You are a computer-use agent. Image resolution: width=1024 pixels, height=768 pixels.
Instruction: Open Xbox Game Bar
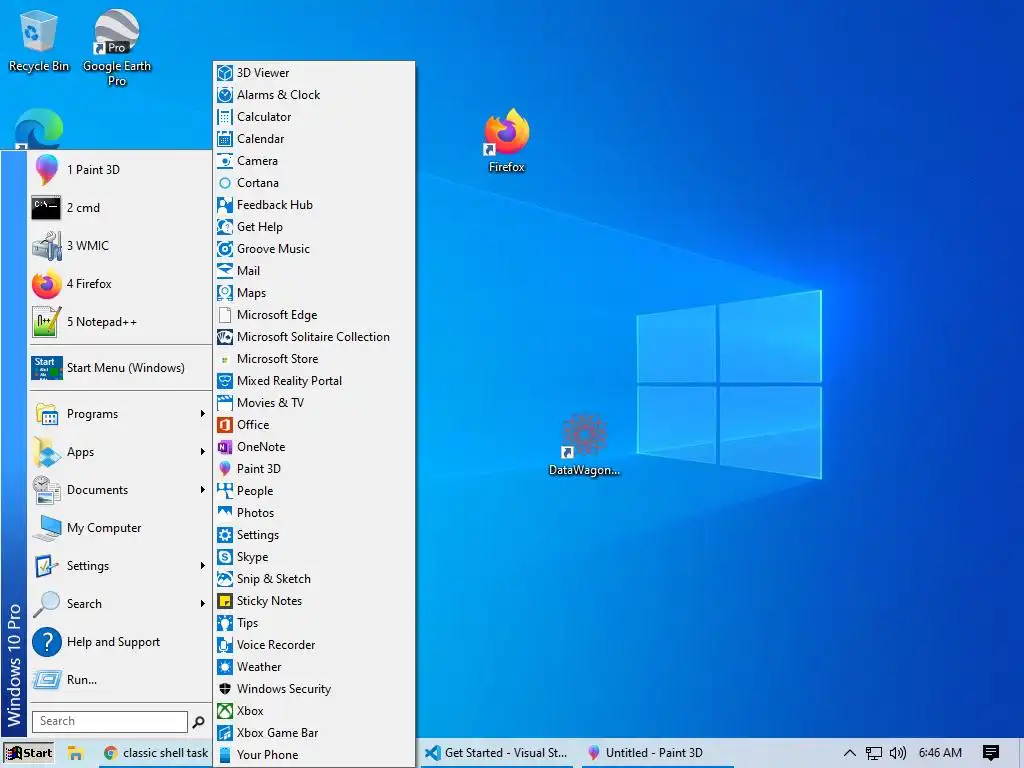point(314,733)
